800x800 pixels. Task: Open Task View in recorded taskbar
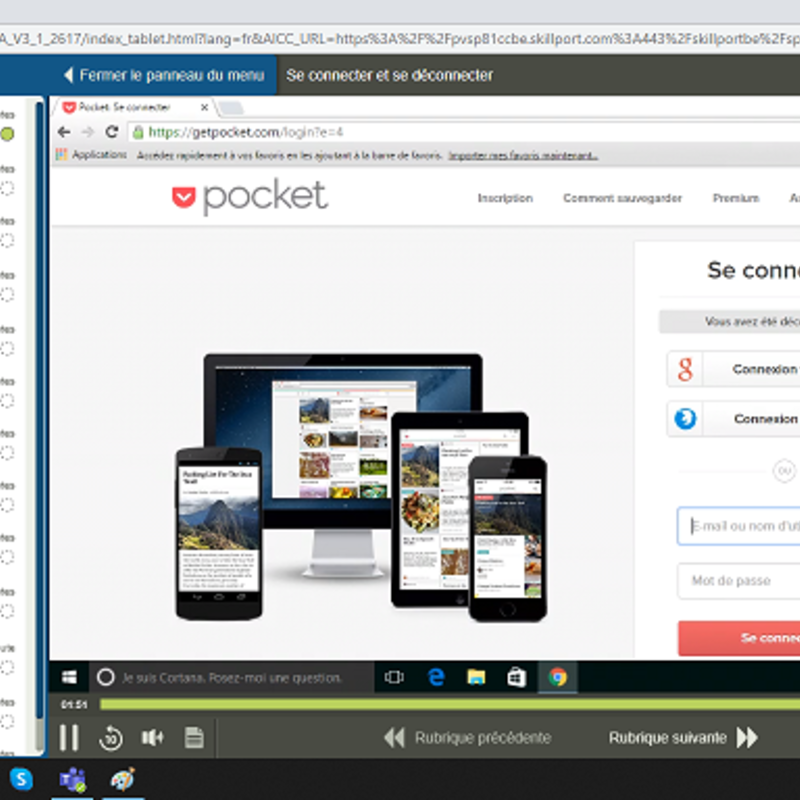pyautogui.click(x=394, y=677)
